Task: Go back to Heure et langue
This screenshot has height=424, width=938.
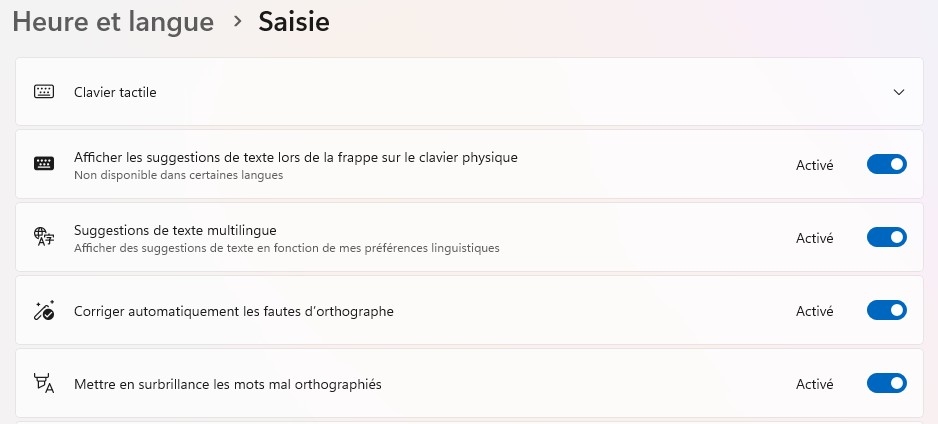Action: point(113,21)
